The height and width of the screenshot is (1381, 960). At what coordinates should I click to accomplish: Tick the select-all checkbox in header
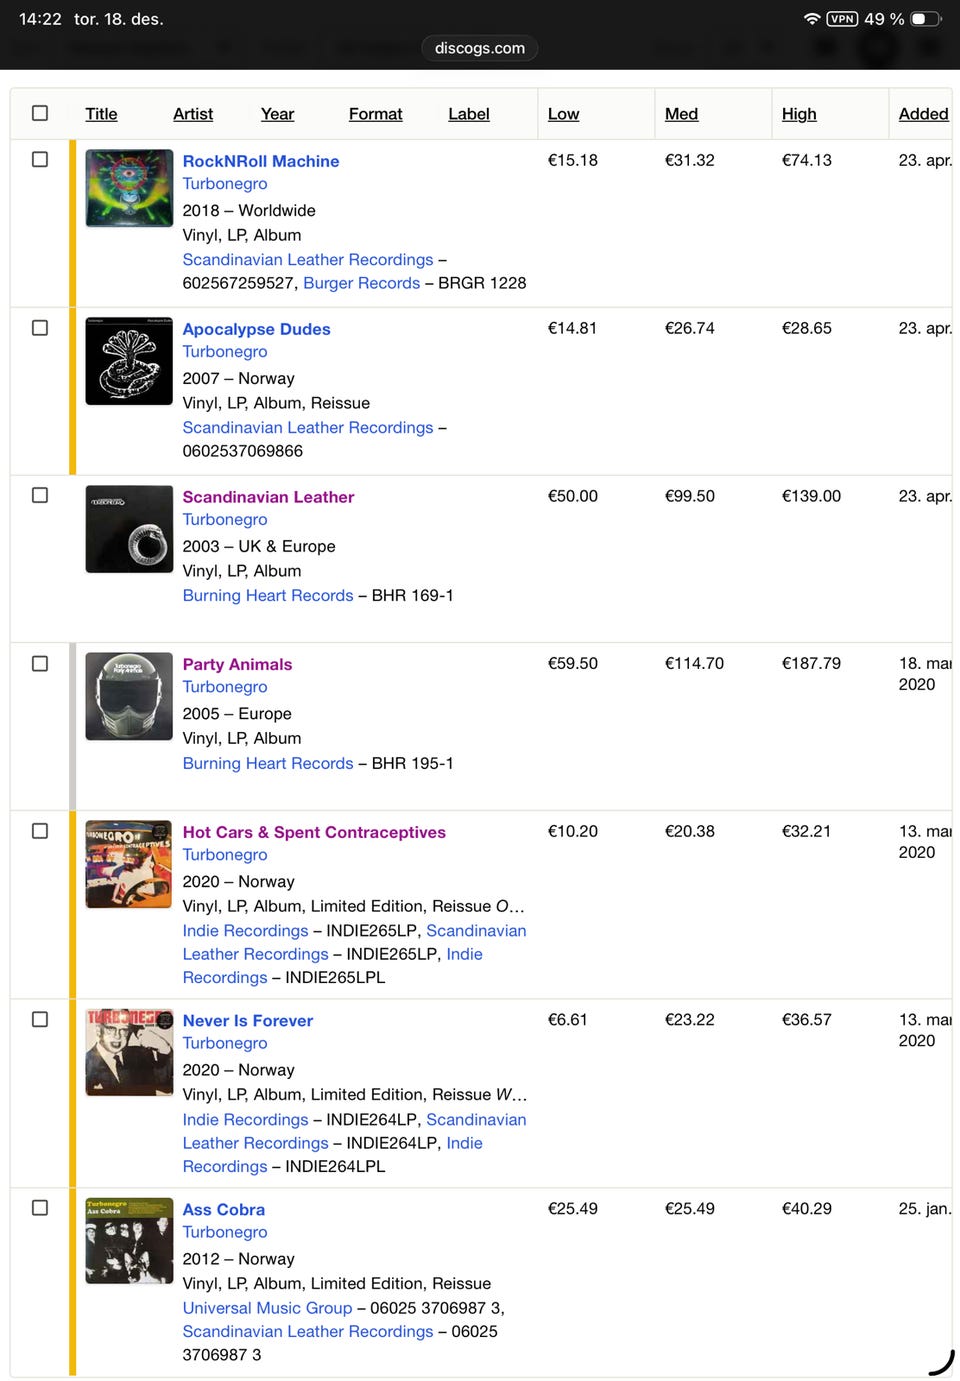click(40, 113)
